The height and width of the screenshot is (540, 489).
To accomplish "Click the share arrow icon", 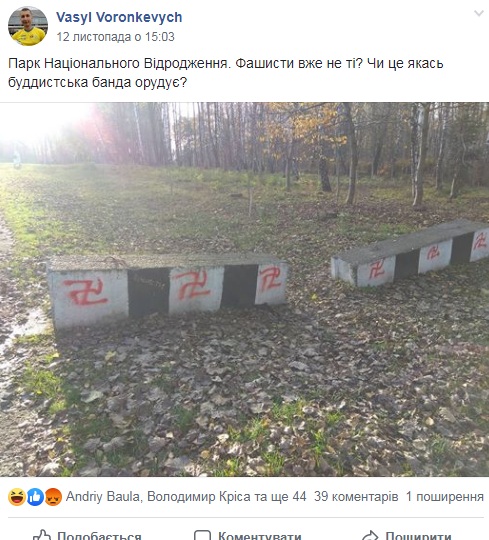I will [x=370, y=536].
